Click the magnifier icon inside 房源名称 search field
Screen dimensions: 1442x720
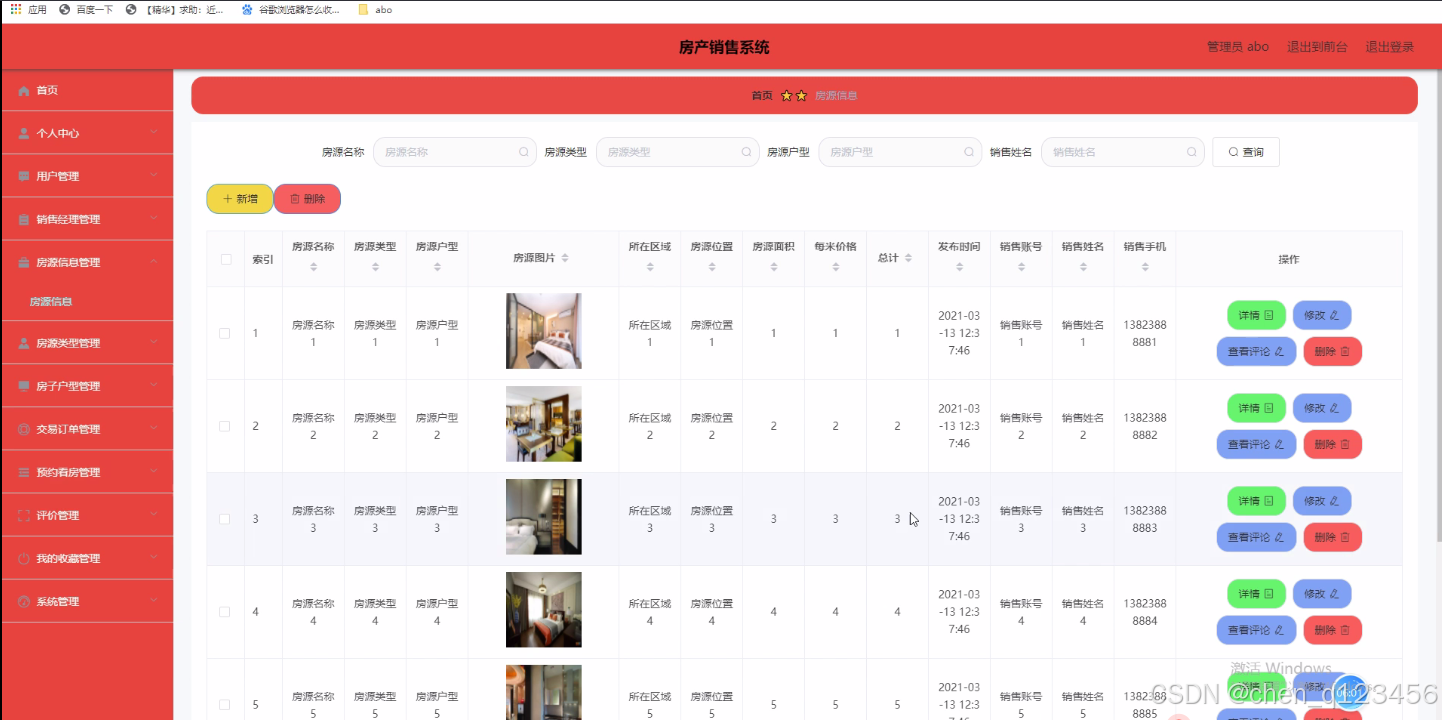[x=523, y=151]
